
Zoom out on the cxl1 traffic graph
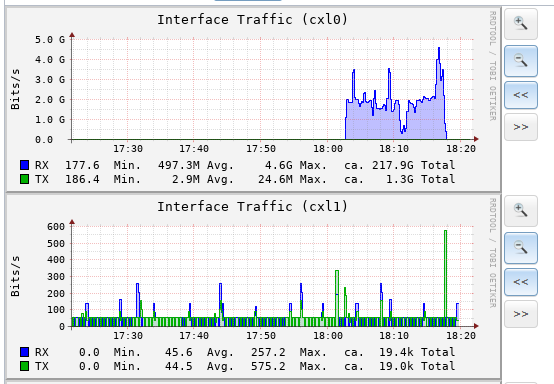coord(521,248)
